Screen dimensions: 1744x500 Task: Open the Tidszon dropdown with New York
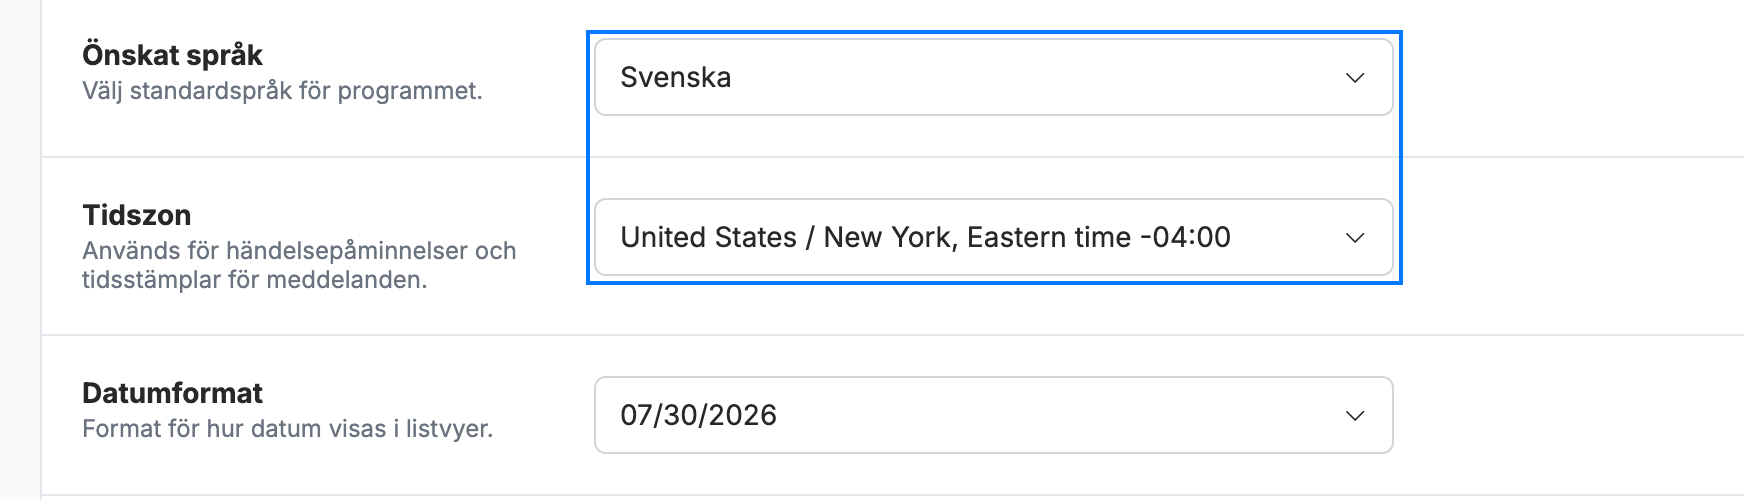pos(993,237)
